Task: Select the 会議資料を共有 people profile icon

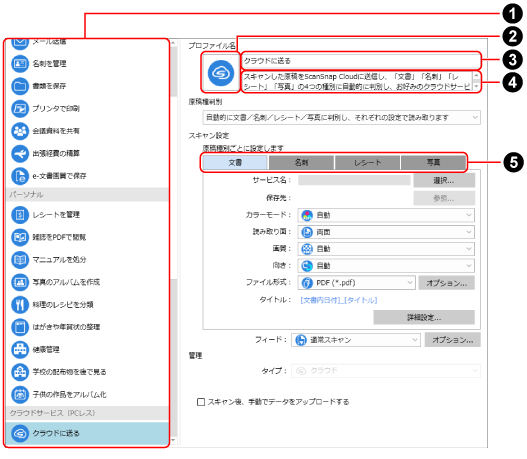Action: 20,131
